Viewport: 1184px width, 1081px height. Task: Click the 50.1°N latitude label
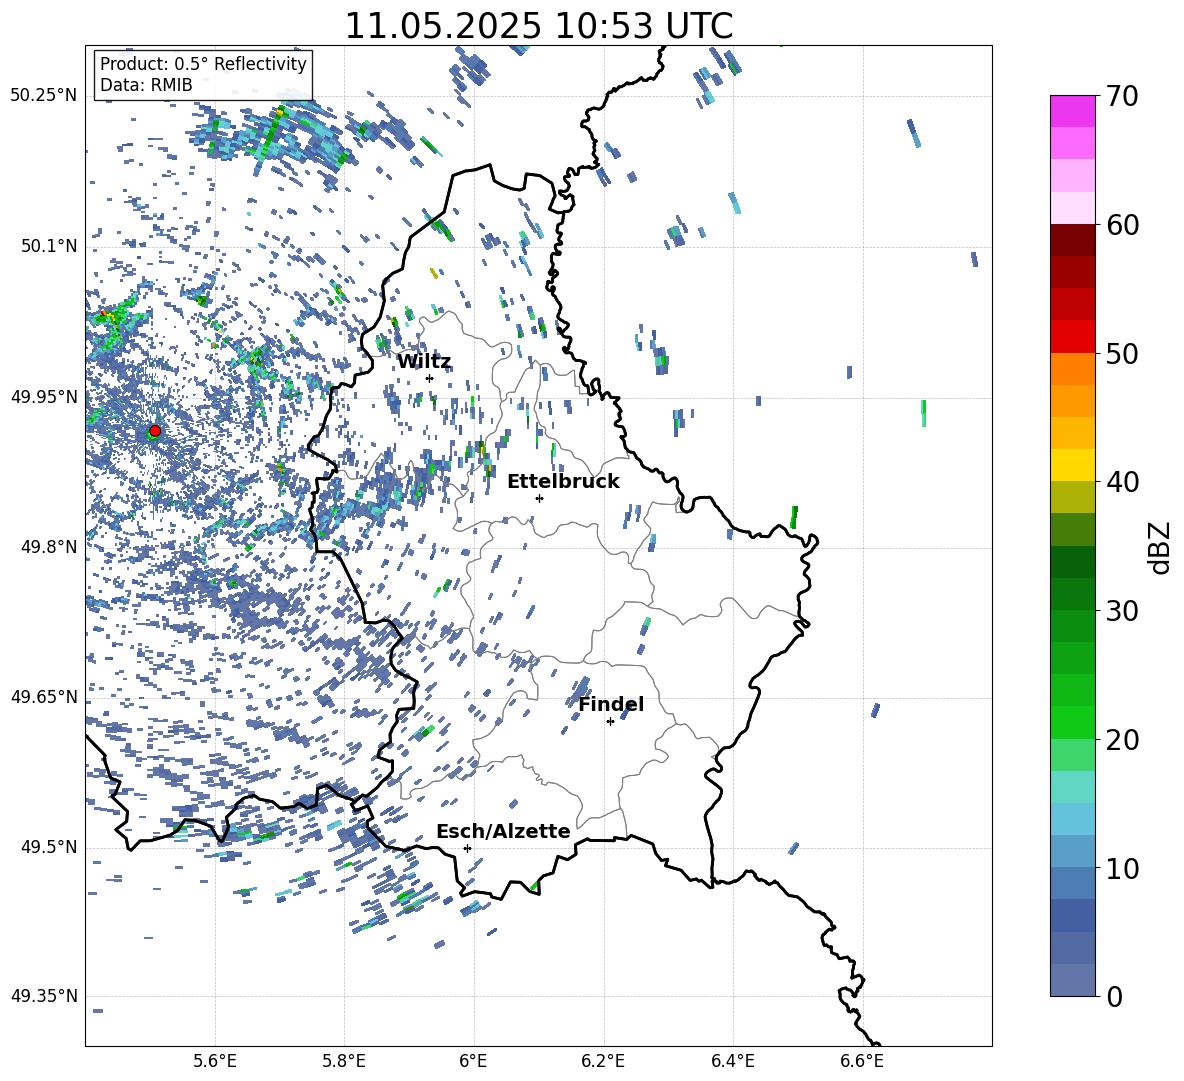pos(49,246)
